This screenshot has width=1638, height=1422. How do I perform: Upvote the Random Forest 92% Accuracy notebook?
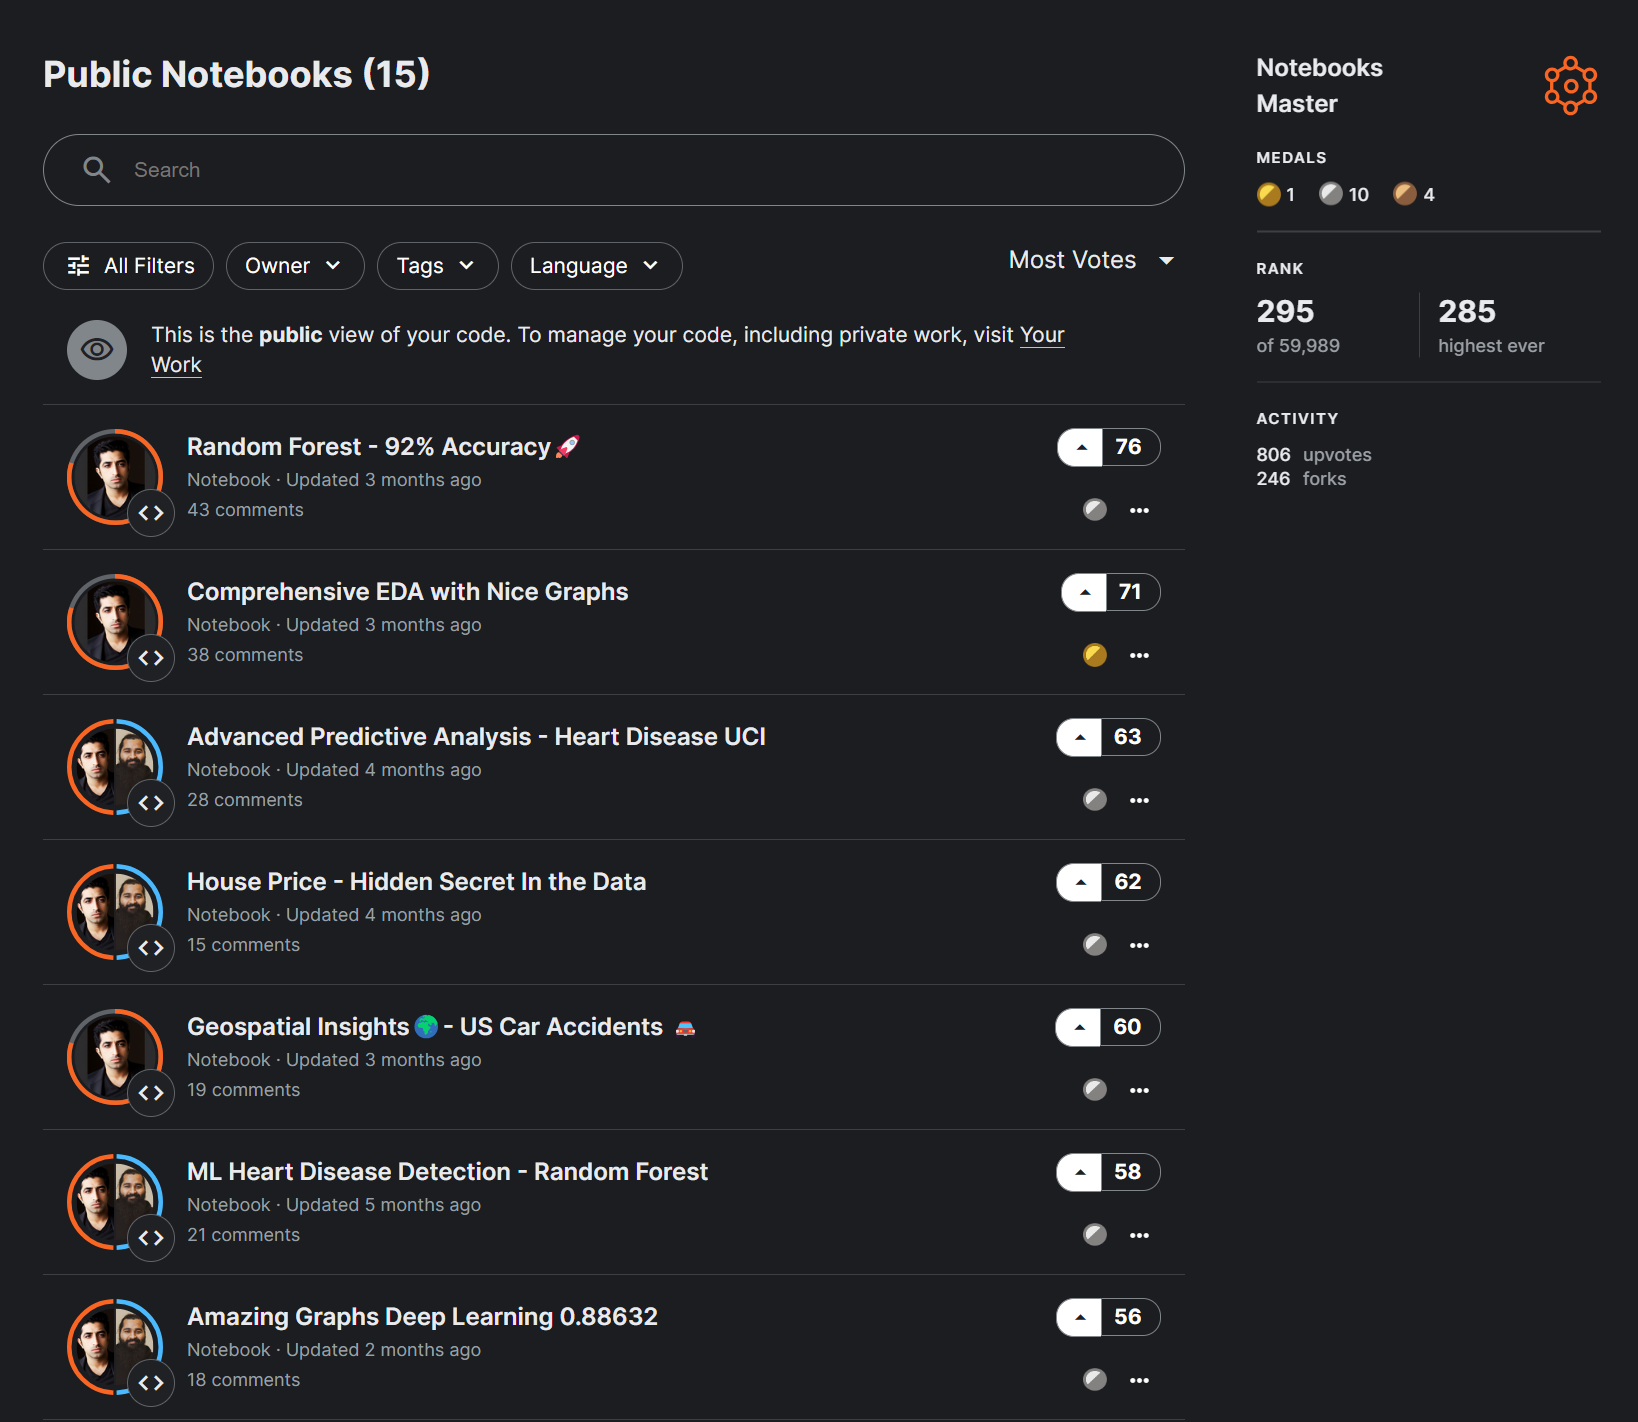coord(1080,447)
